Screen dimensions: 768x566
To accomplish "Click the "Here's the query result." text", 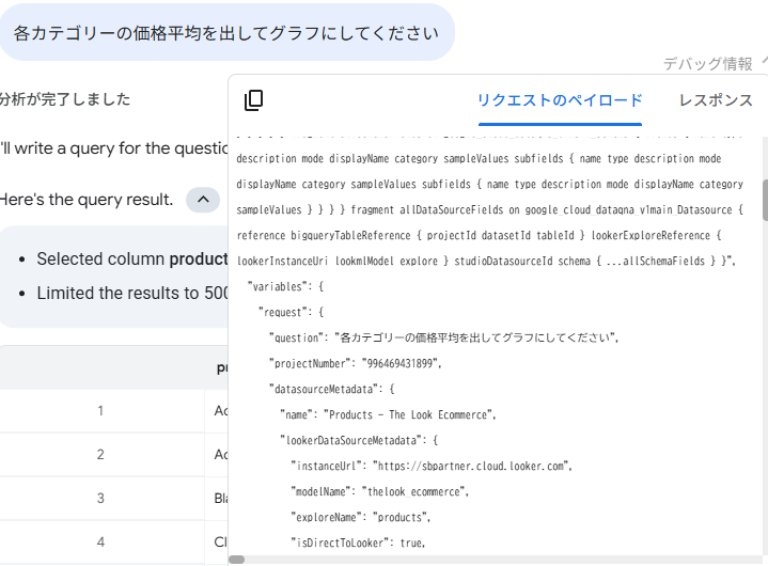I will [87, 199].
